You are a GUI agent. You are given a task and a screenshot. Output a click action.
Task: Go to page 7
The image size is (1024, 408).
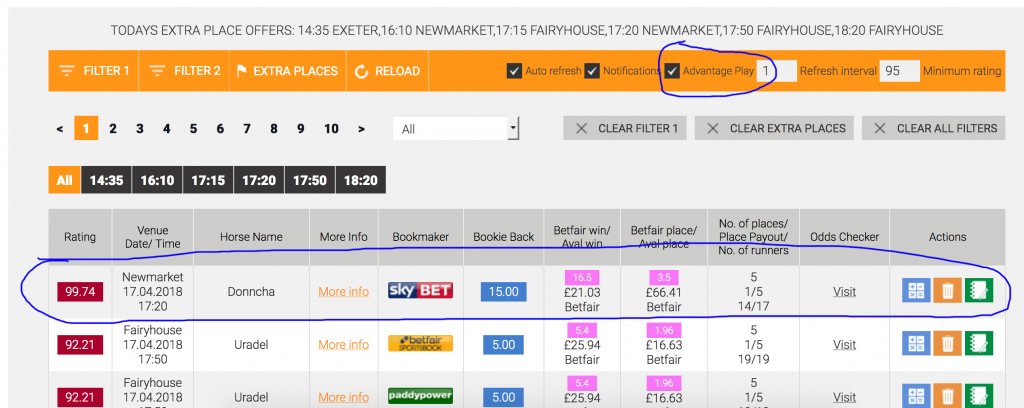pyautogui.click(x=247, y=129)
